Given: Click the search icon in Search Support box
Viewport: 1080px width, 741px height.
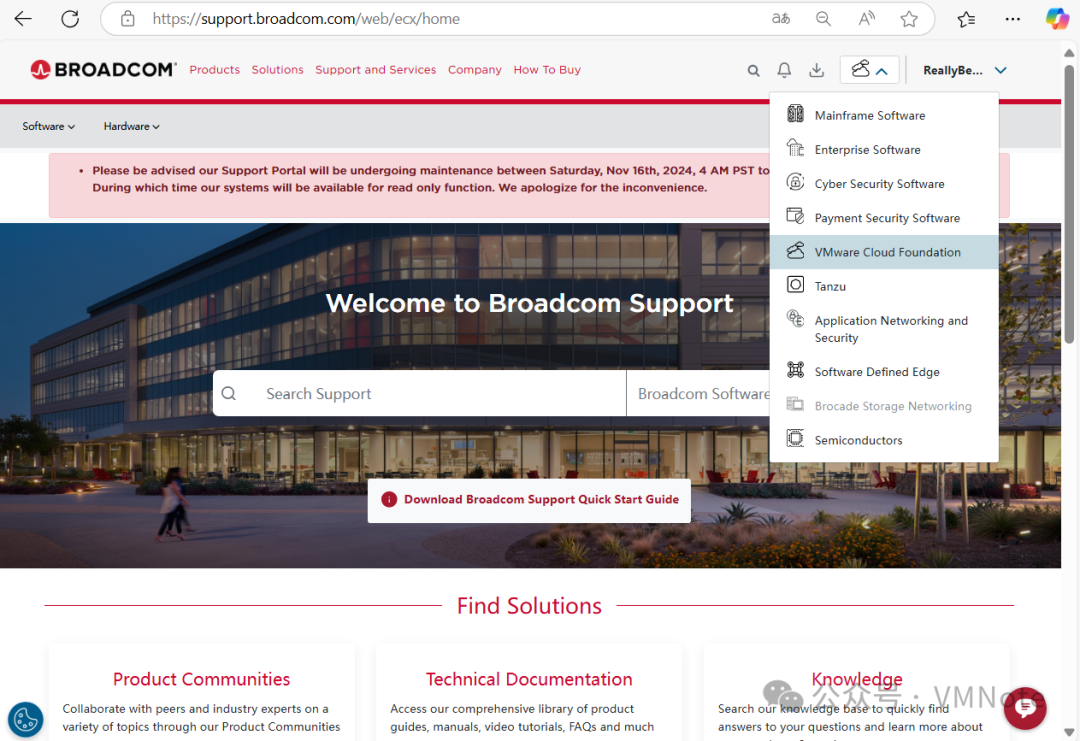Looking at the screenshot, I should [x=229, y=393].
